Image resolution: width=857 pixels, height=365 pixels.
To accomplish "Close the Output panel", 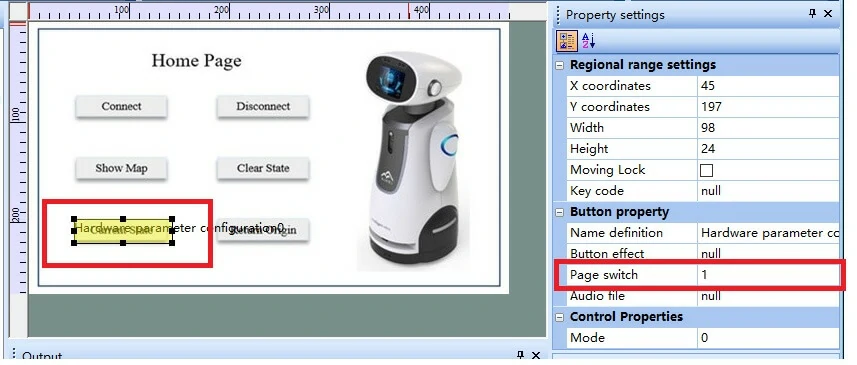I will pos(536,356).
